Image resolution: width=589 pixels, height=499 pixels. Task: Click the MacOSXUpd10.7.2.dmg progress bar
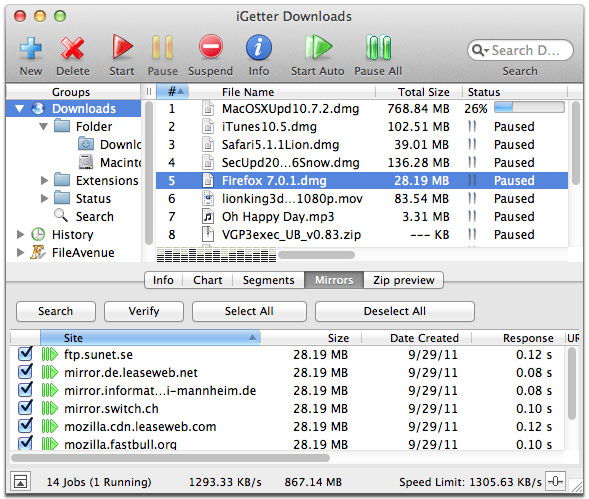click(x=529, y=107)
